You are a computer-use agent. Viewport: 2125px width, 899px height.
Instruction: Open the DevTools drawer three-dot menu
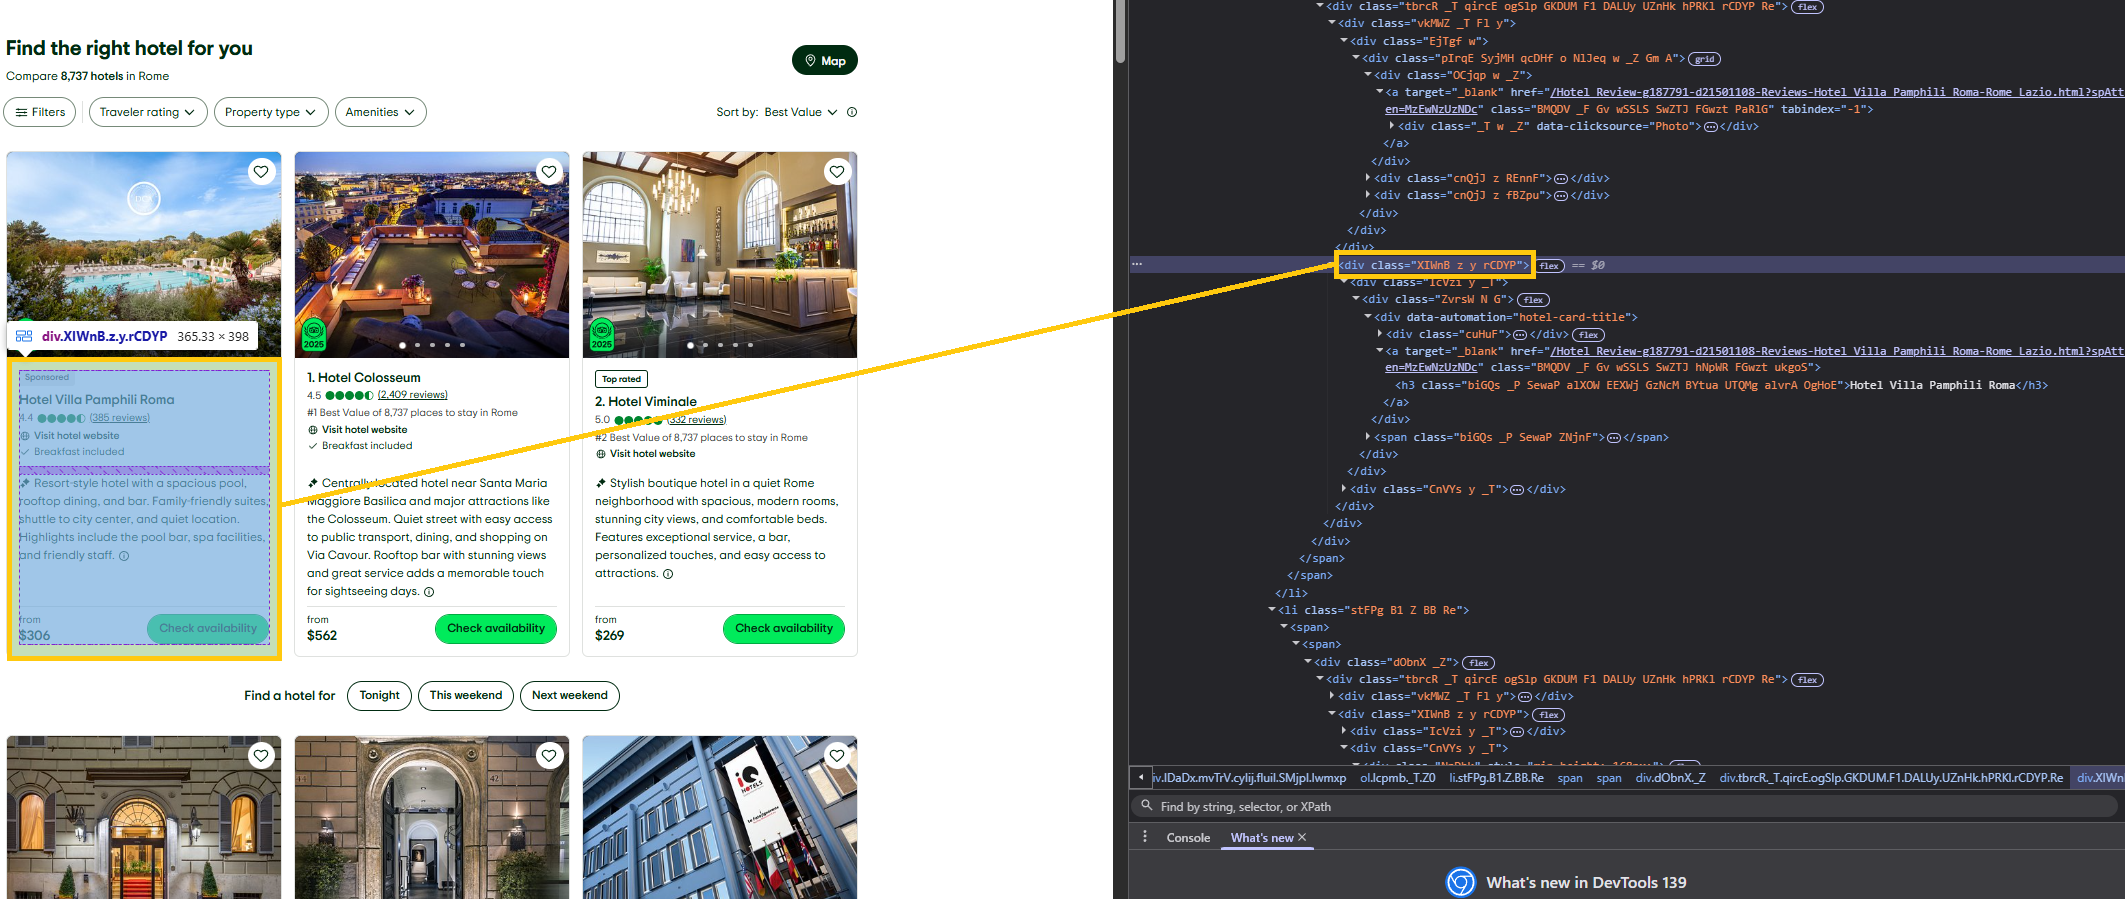(1145, 837)
